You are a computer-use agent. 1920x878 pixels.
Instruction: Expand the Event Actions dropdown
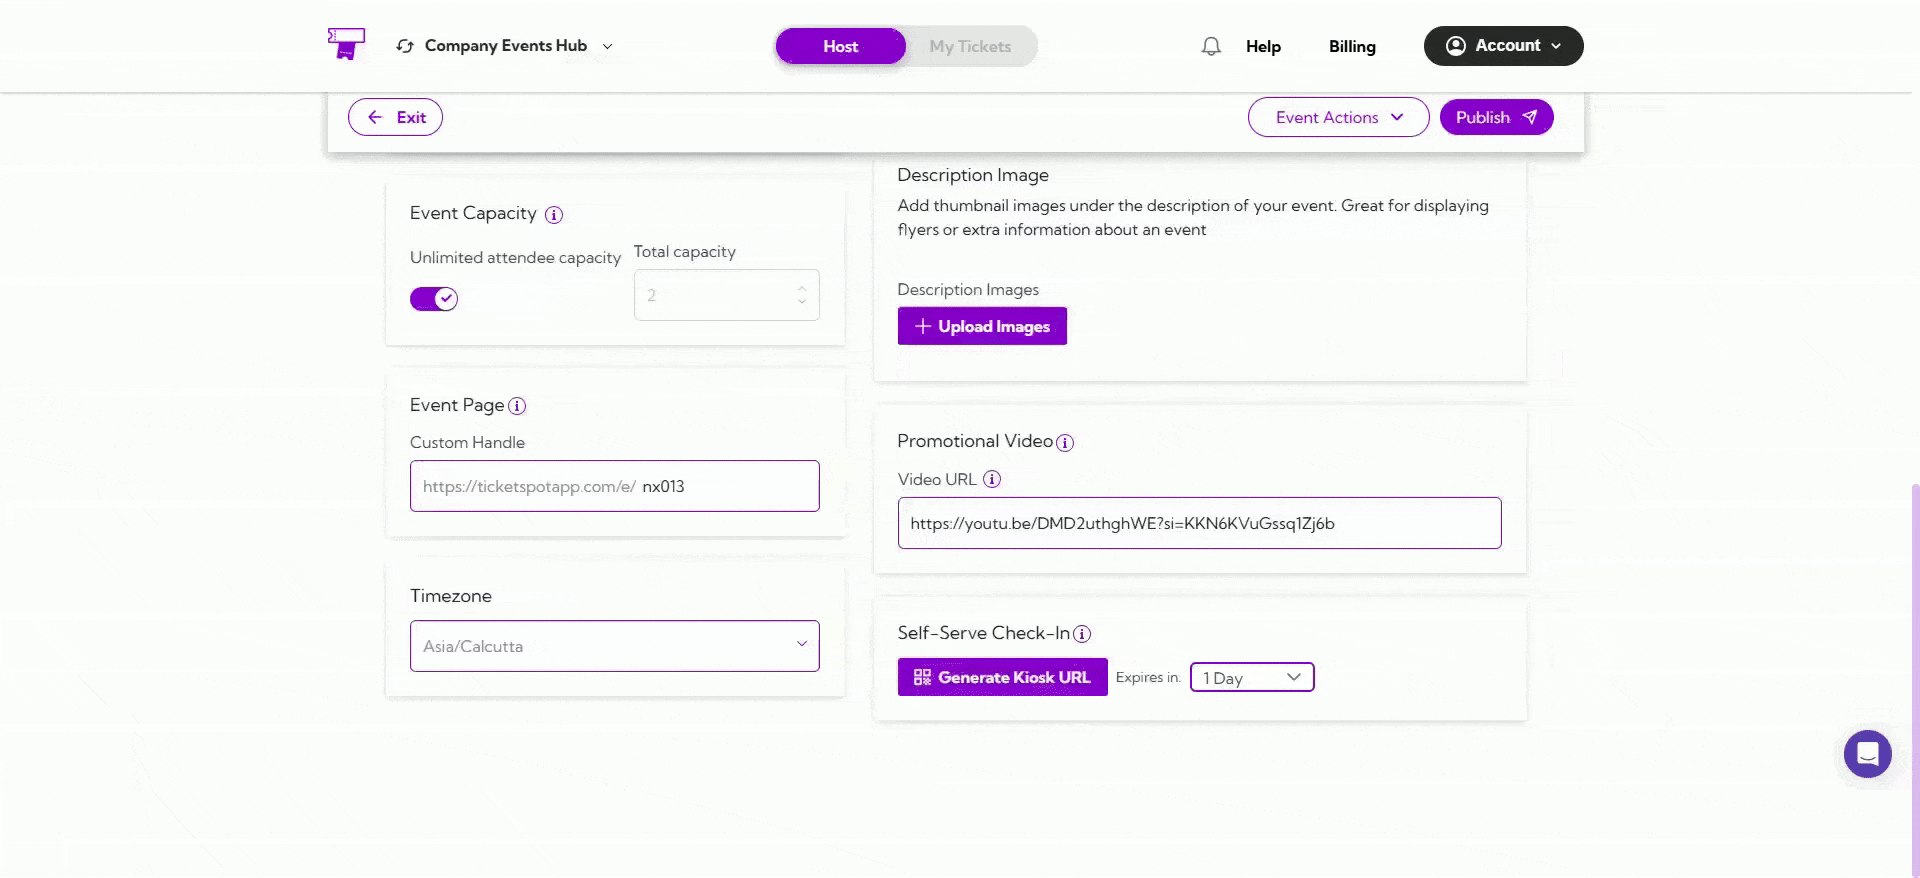1338,117
